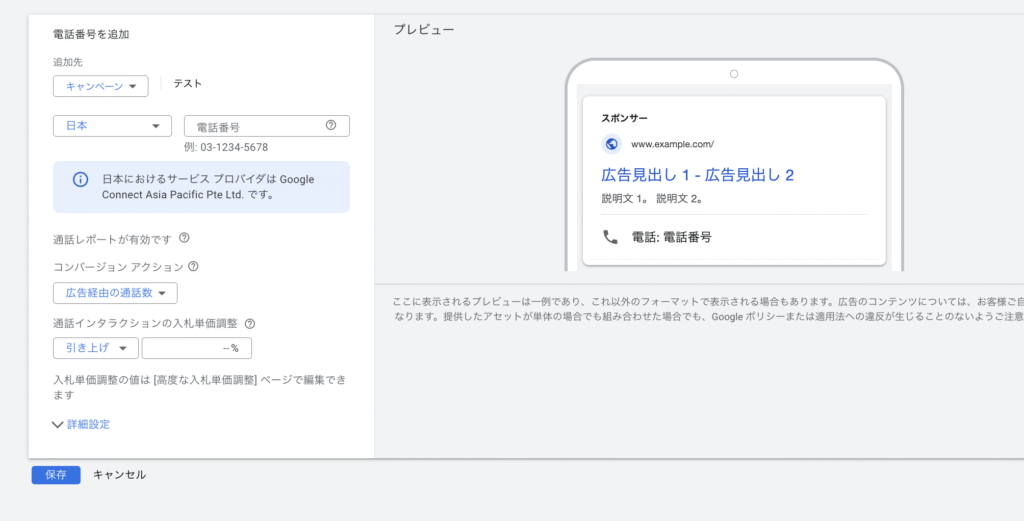Click the キャンセル button
The image size is (1024, 521).
(119, 475)
